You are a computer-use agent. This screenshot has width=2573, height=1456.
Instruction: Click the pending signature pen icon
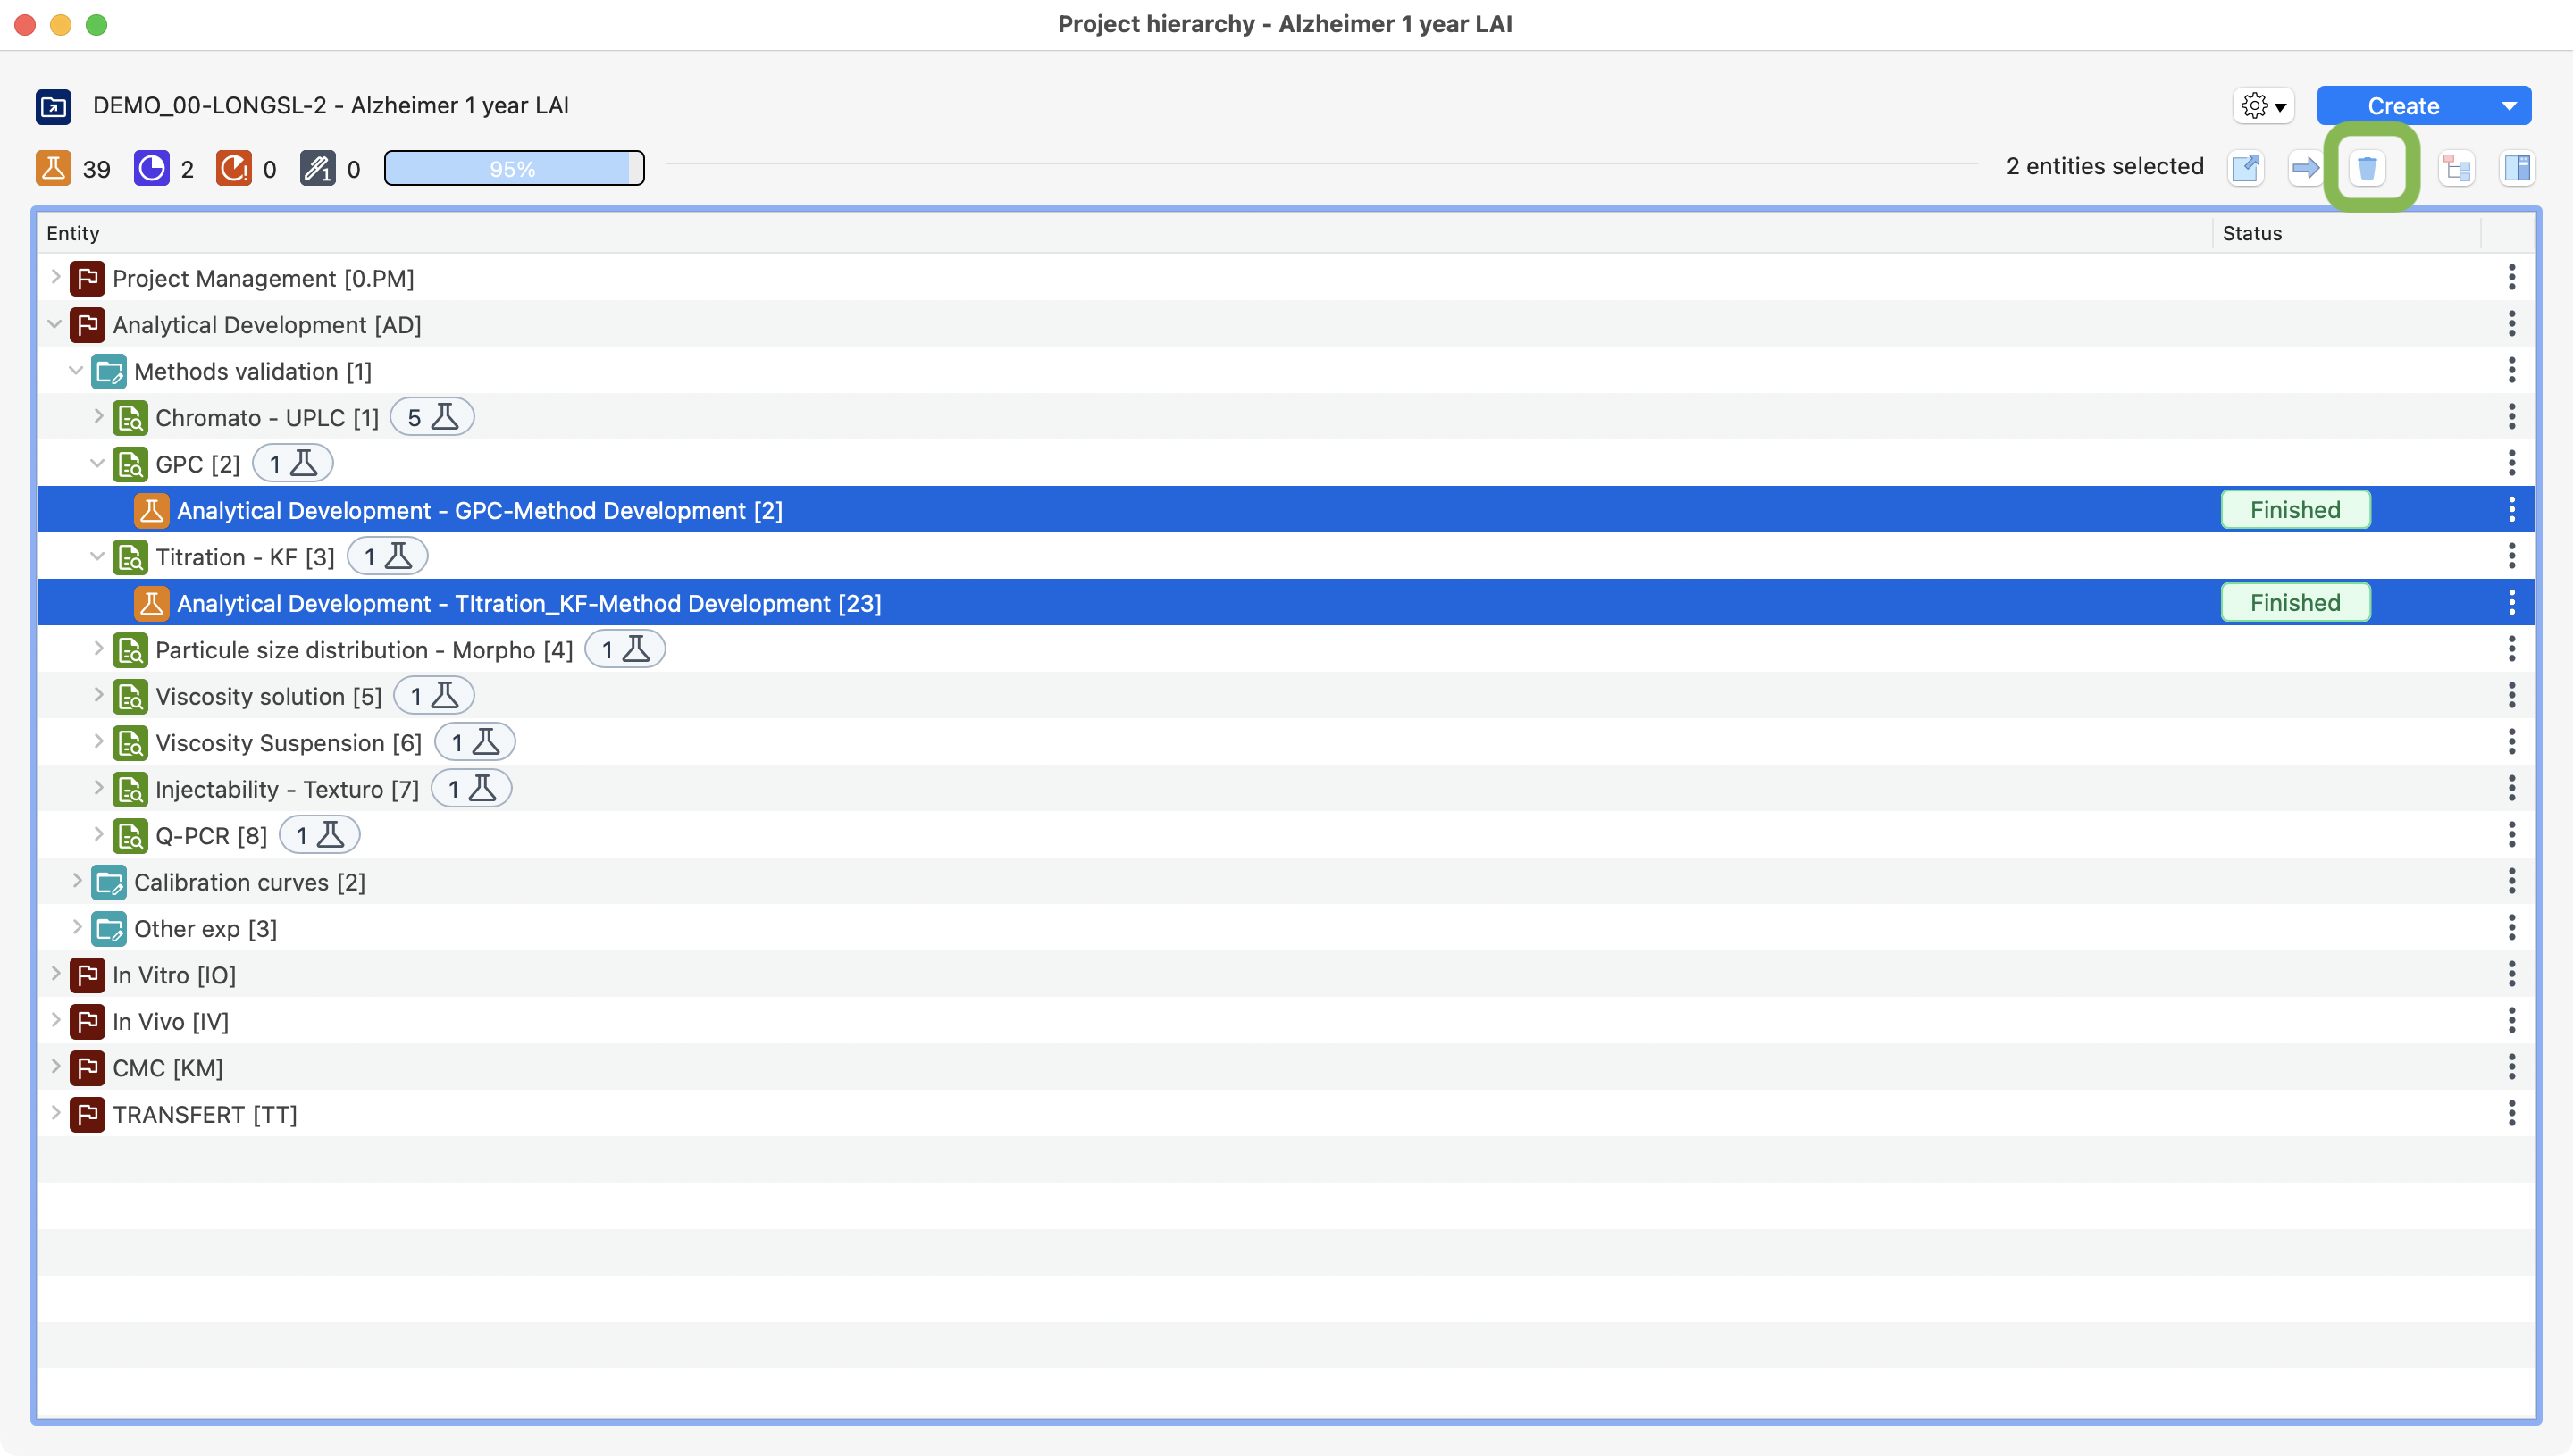pyautogui.click(x=318, y=168)
